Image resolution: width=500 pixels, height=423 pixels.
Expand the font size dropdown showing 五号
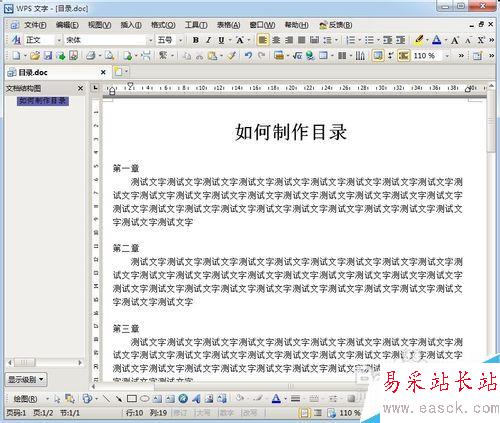coord(180,40)
